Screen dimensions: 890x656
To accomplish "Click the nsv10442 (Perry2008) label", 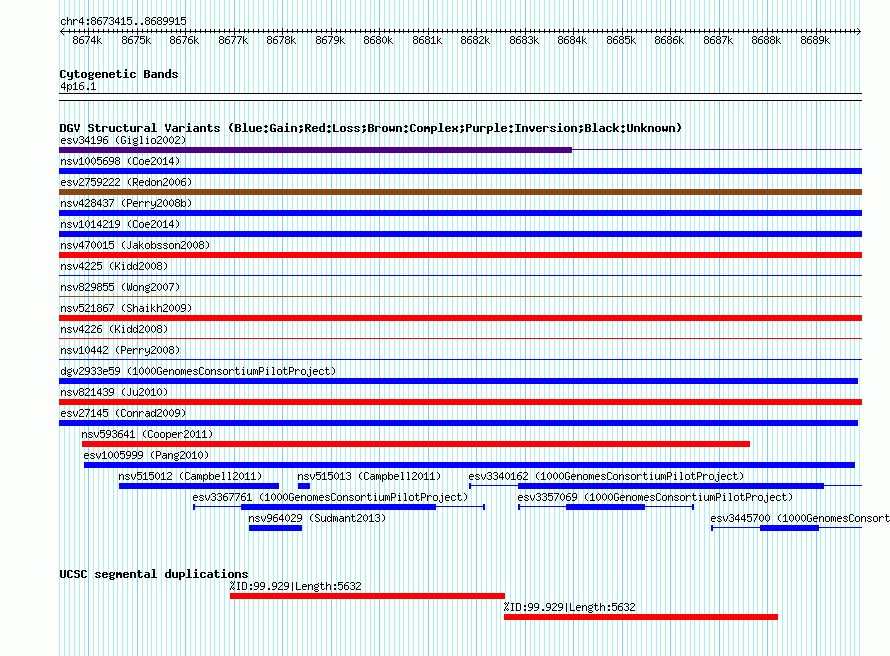I will point(120,350).
